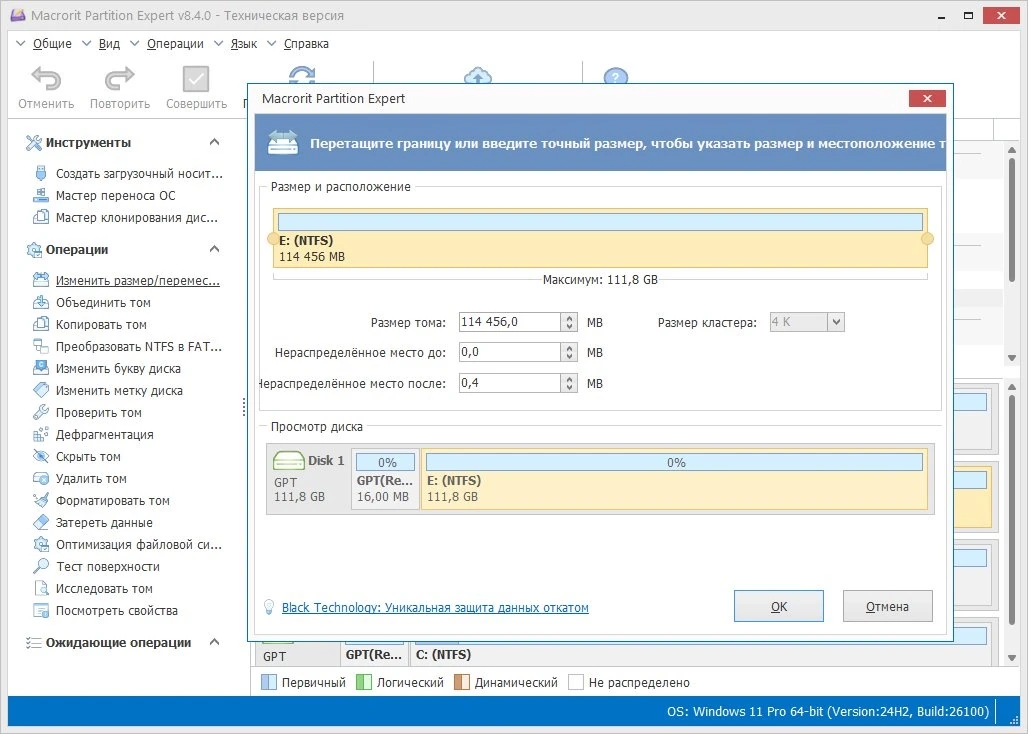Collapse the Инструменты section chevron
This screenshot has height=734, width=1028.
(x=214, y=142)
